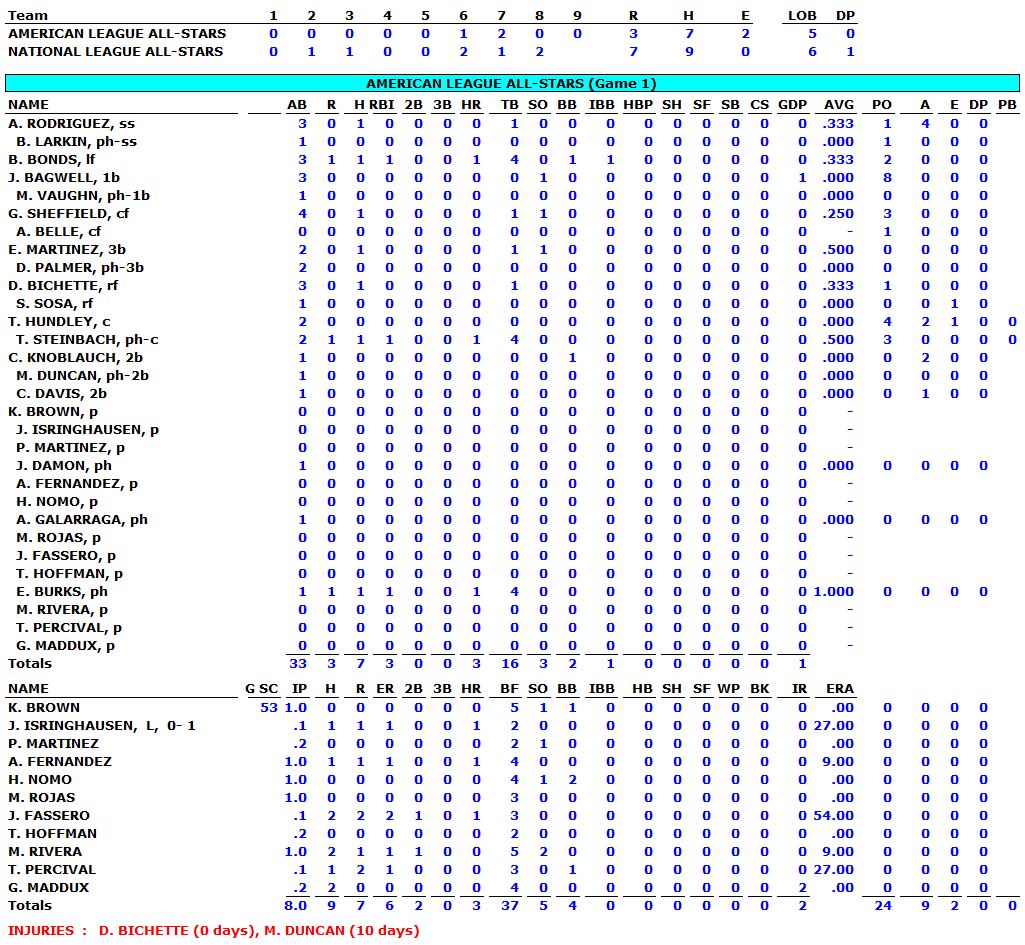Click T. PERCIVAL in pitching table
This screenshot has width=1025, height=945.
(x=52, y=870)
